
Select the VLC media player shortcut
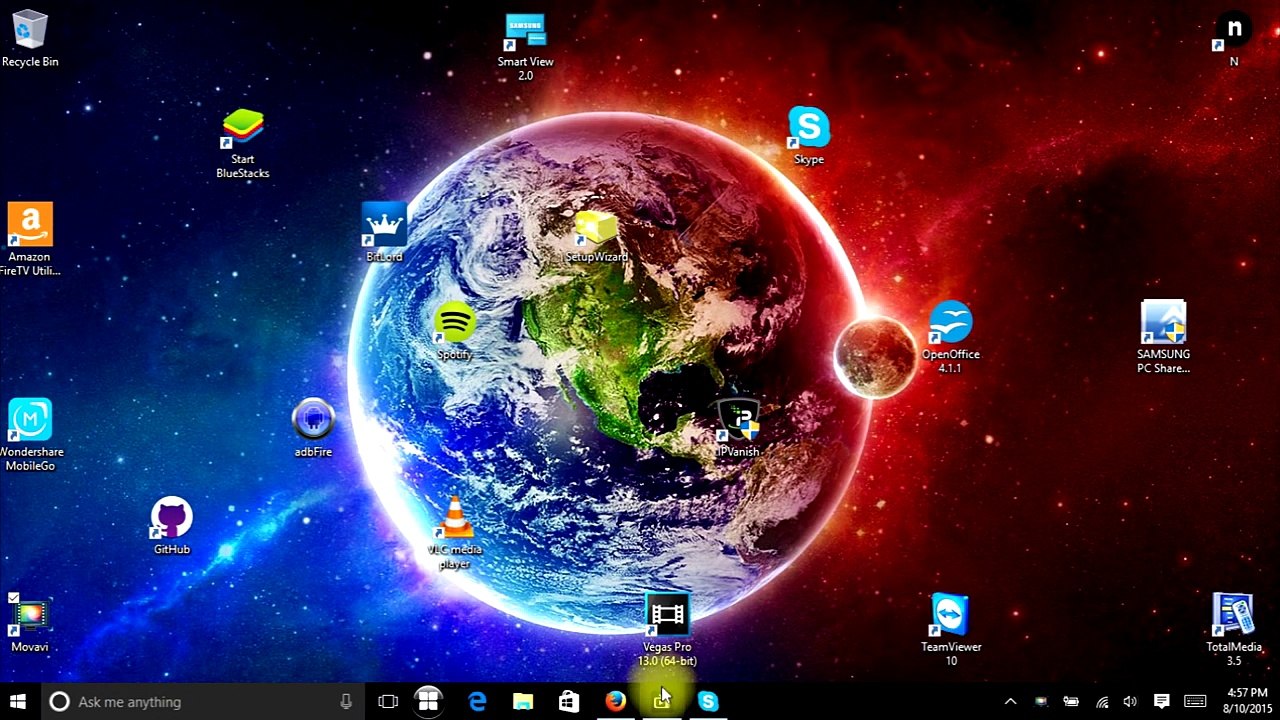[455, 533]
